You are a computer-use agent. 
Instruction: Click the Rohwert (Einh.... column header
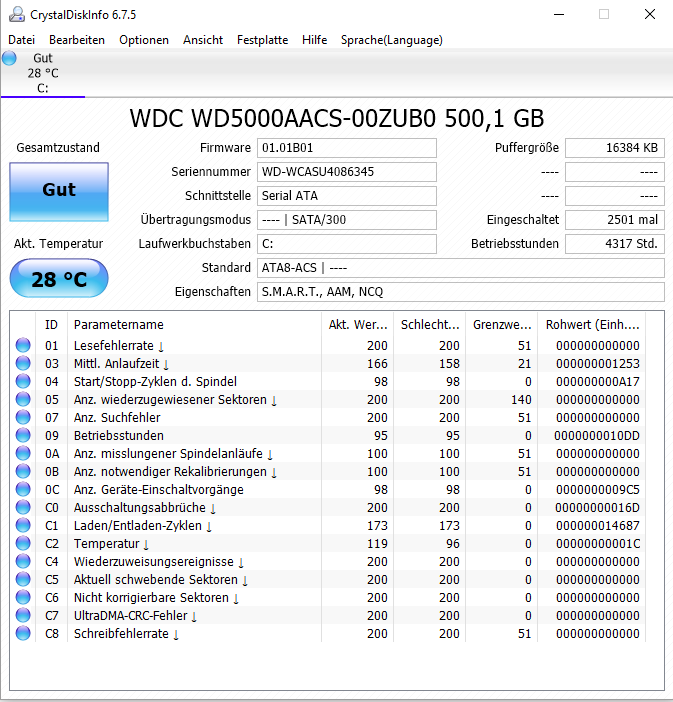pyautogui.click(x=592, y=325)
